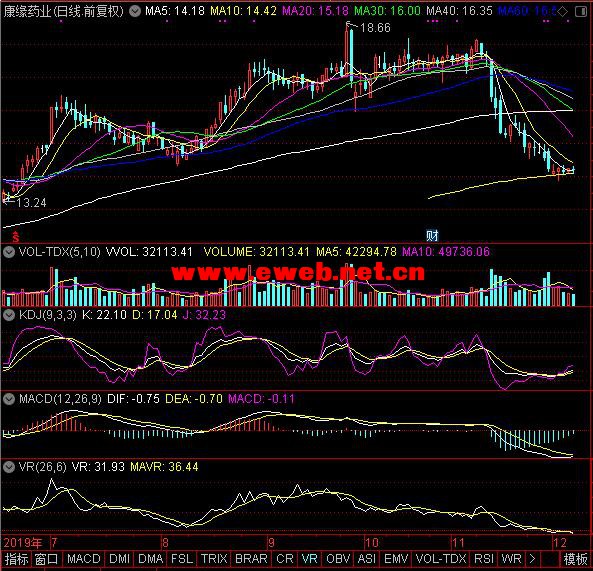Click the K: 22.10 value
The image size is (593, 571).
(x=104, y=315)
